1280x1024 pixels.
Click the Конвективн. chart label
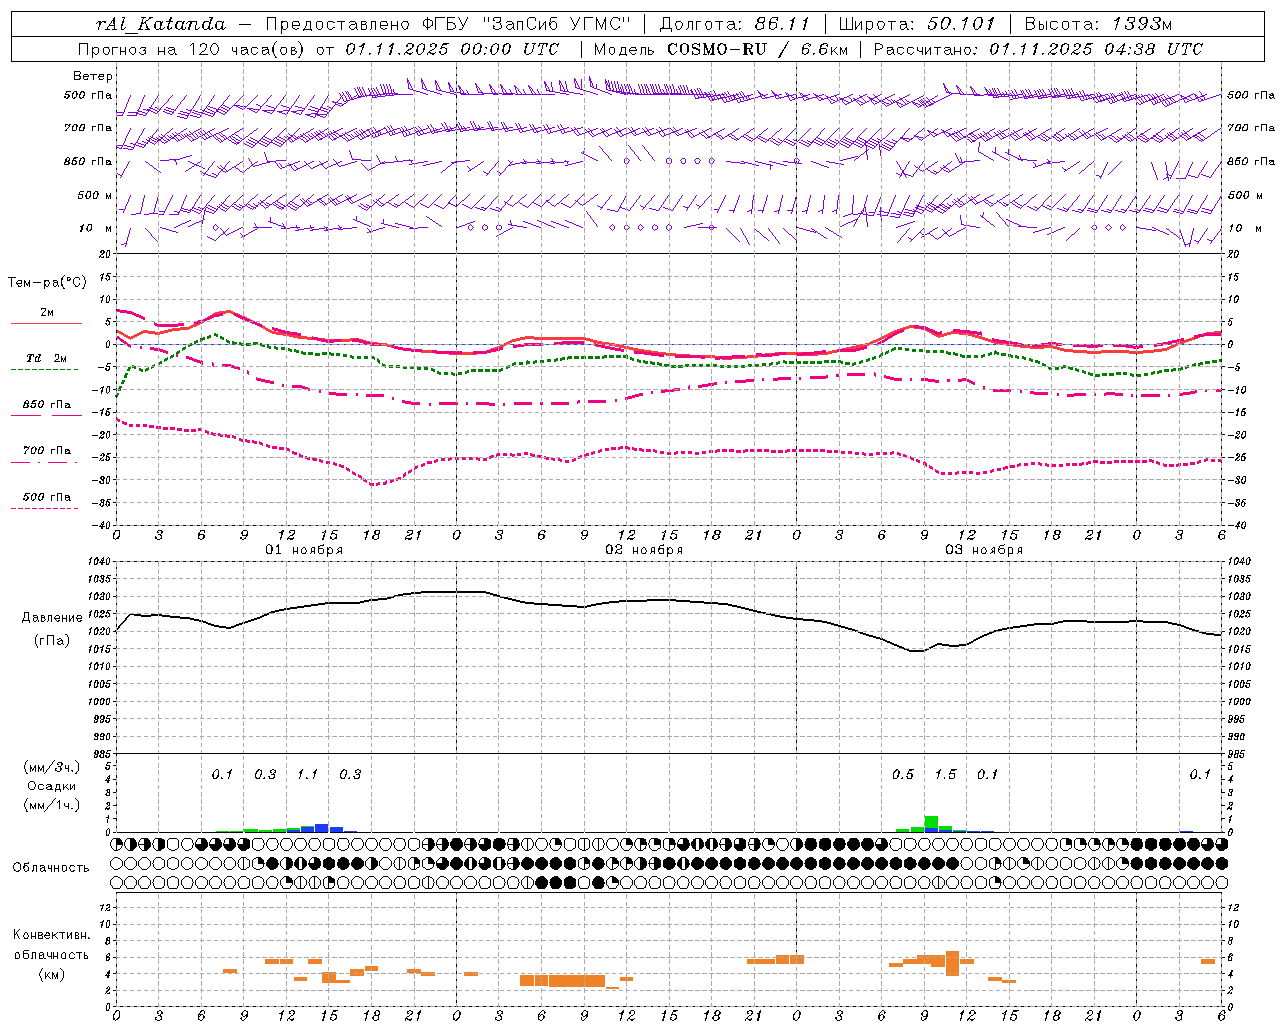[52, 935]
